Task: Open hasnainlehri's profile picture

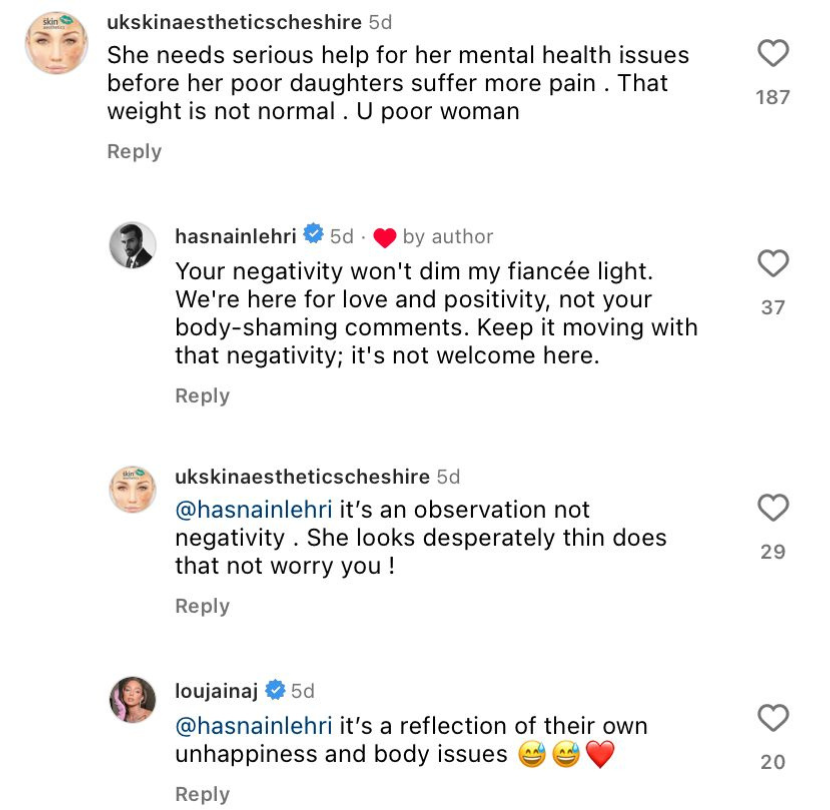Action: [132, 245]
